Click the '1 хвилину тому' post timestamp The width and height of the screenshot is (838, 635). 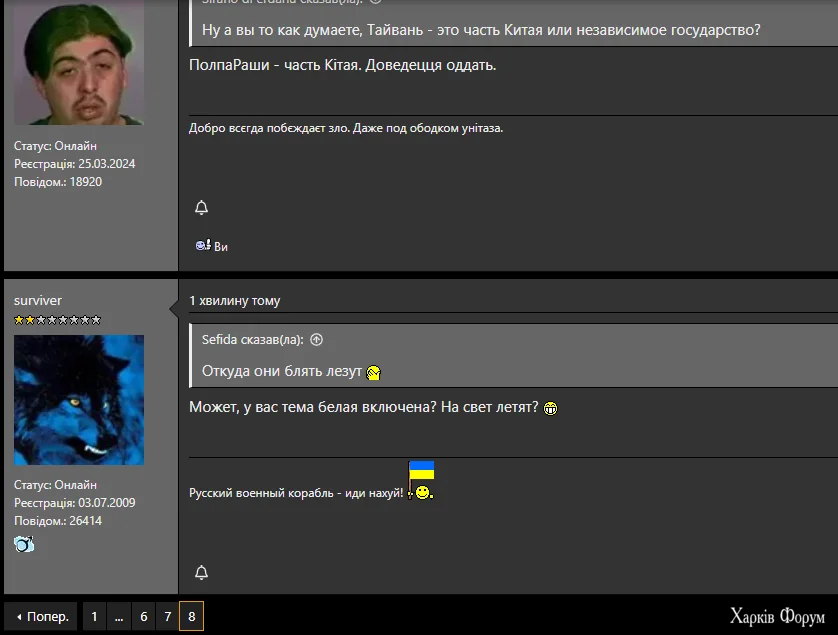tap(235, 300)
